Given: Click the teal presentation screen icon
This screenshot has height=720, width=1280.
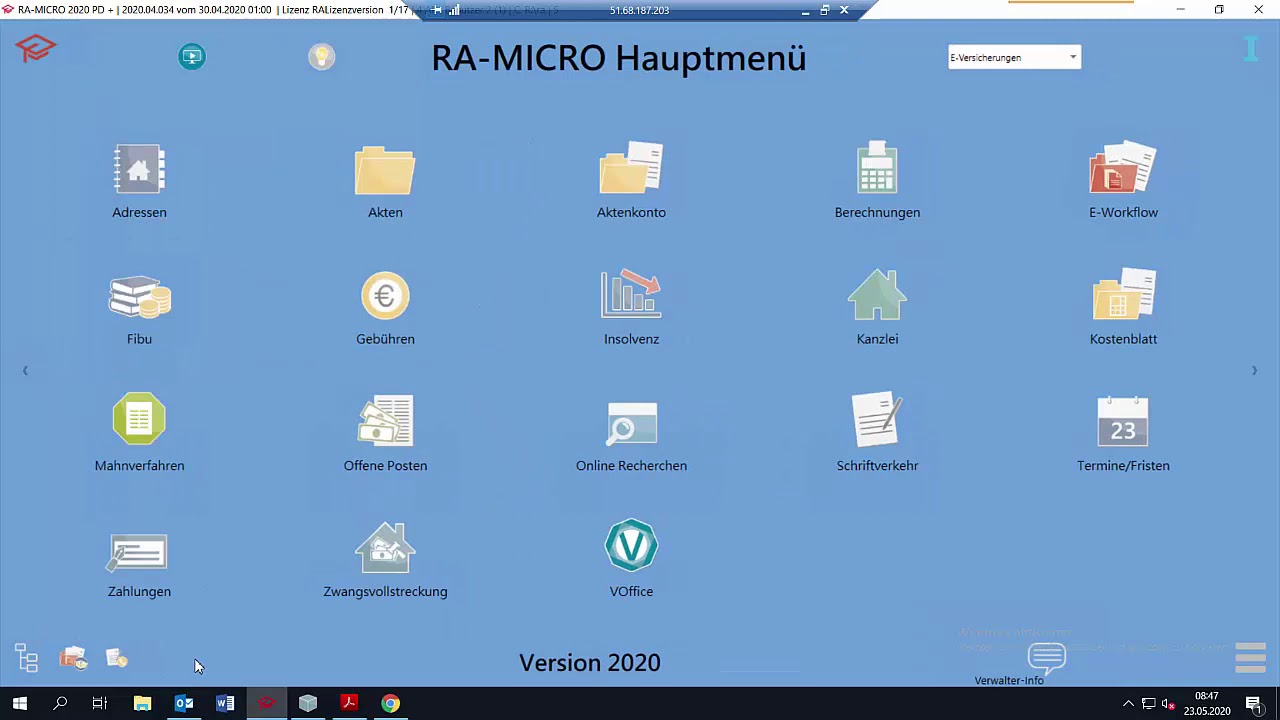Looking at the screenshot, I should (192, 57).
